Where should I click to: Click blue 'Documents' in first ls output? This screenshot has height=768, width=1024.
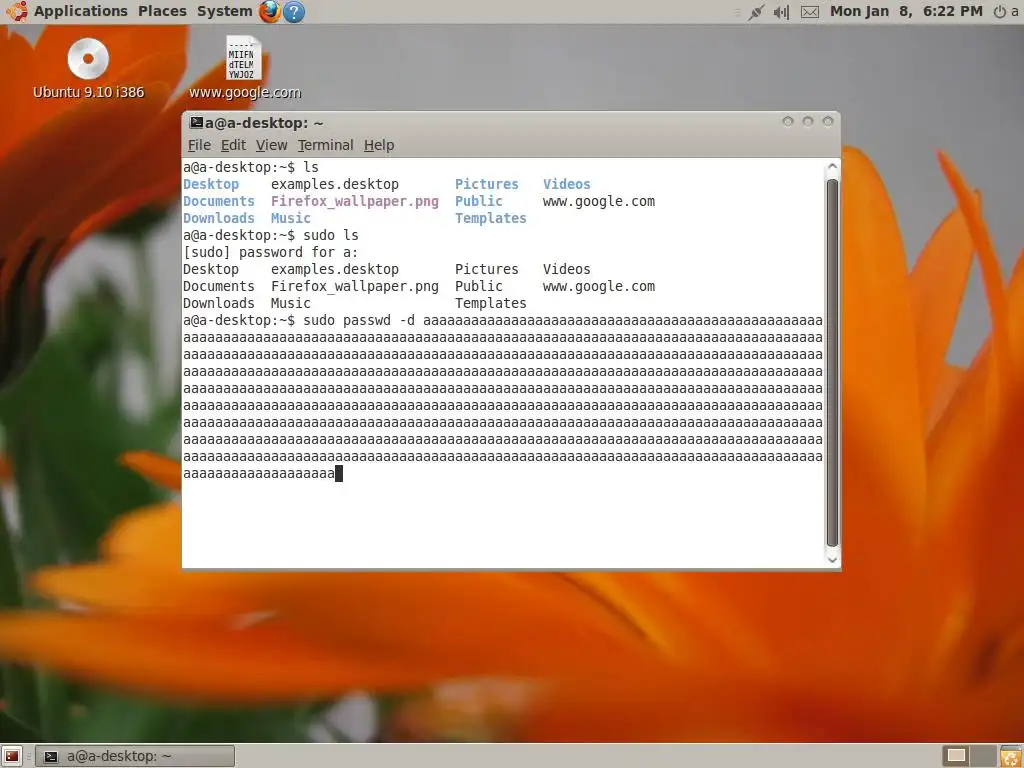[219, 201]
